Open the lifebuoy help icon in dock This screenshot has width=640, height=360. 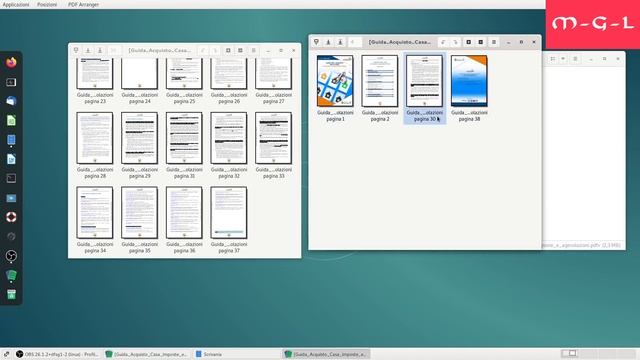point(11,217)
